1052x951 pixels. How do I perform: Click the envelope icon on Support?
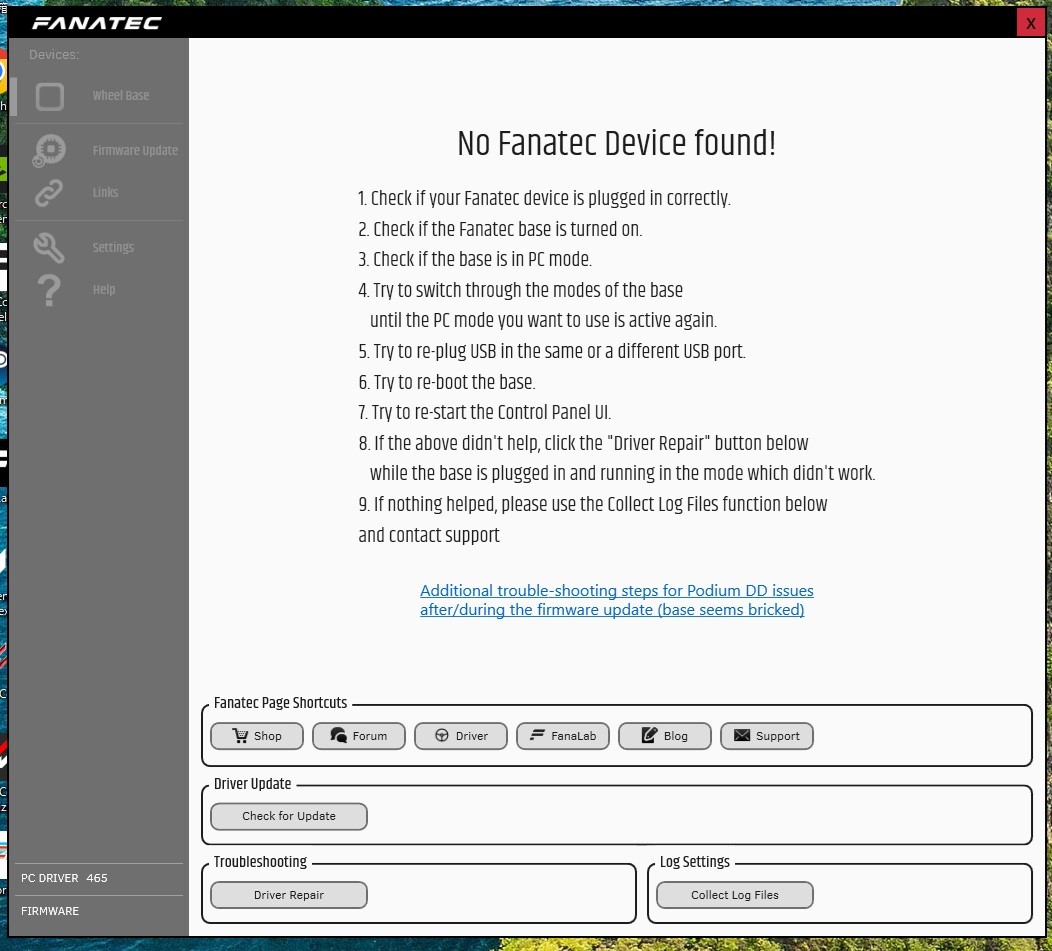[x=742, y=736]
